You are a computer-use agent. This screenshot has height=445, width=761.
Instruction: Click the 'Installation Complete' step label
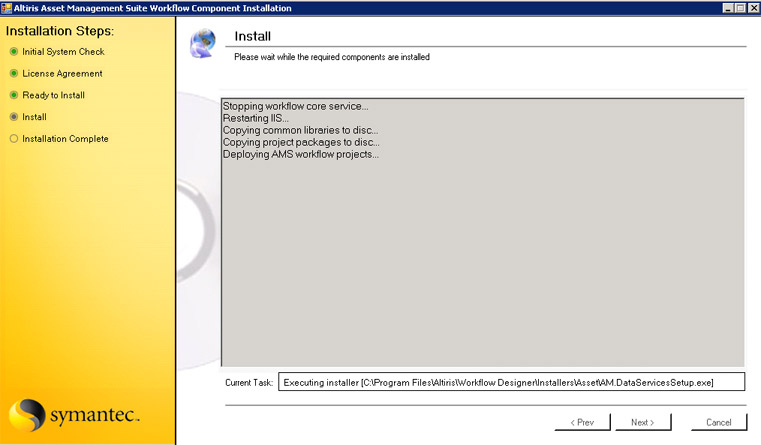65,139
